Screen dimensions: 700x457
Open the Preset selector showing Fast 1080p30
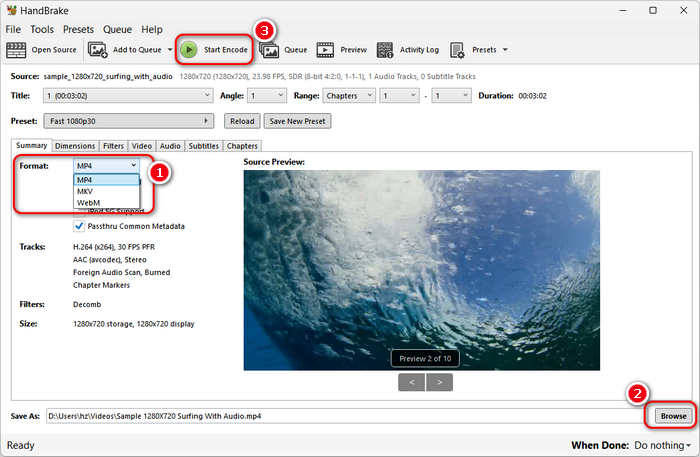129,121
